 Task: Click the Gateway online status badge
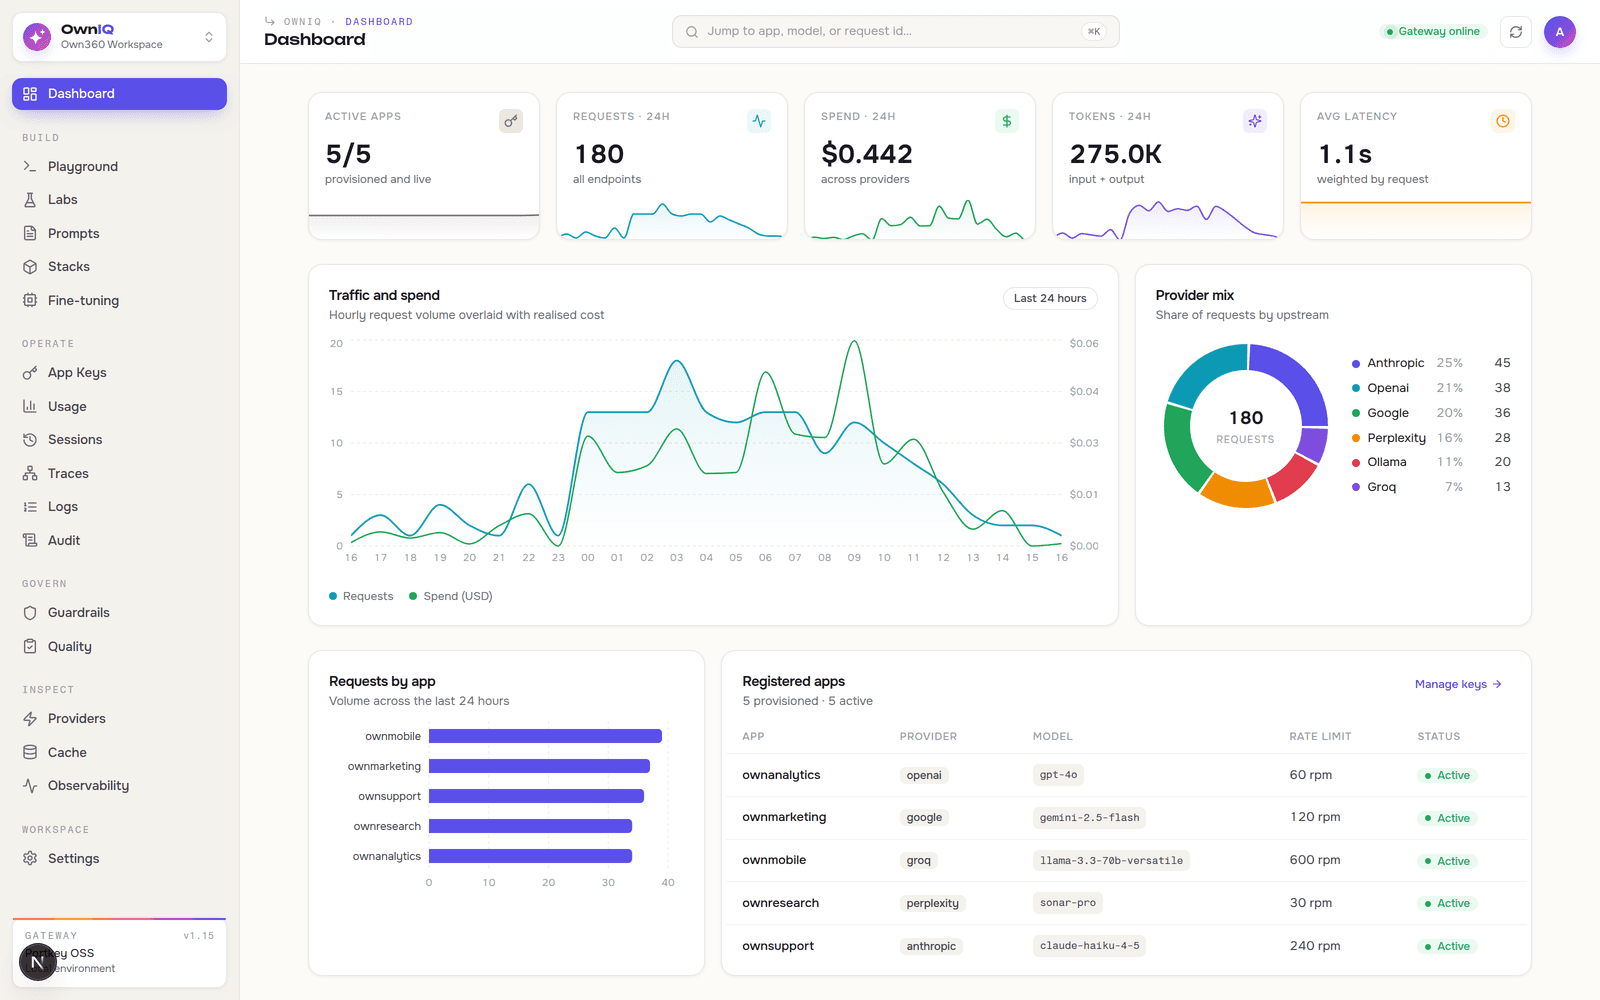coord(1433,32)
